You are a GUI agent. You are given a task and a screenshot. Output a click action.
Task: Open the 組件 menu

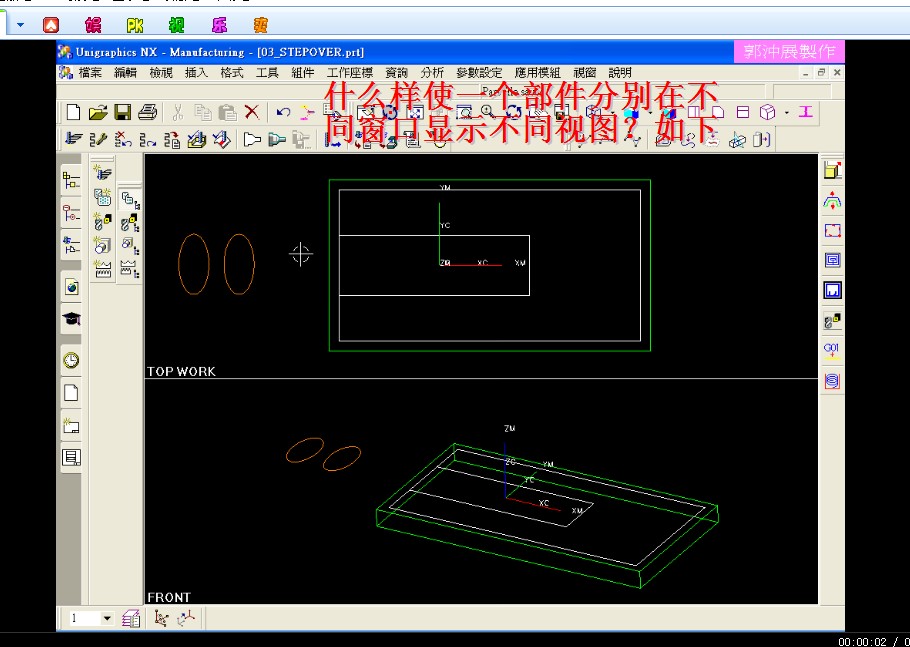[x=302, y=73]
